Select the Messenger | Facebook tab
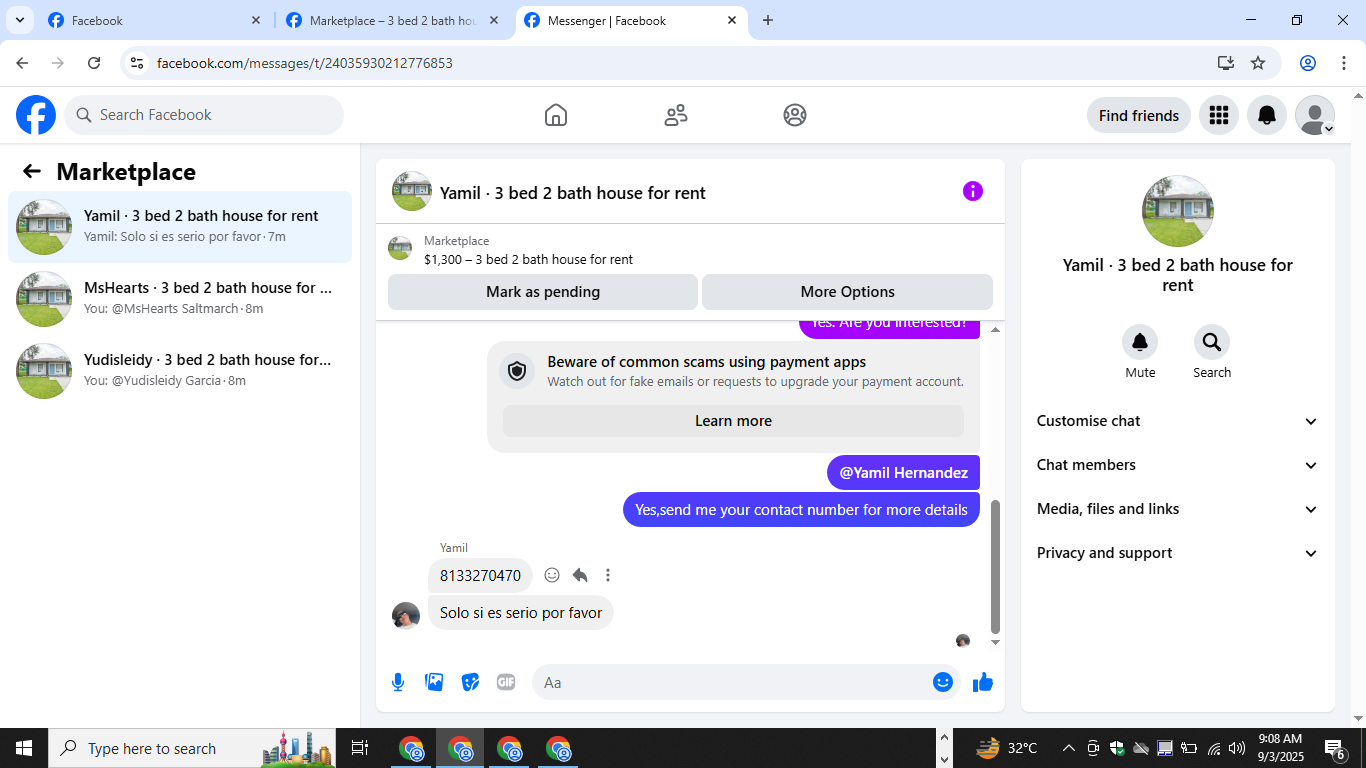Viewport: 1366px width, 768px height. point(631,20)
